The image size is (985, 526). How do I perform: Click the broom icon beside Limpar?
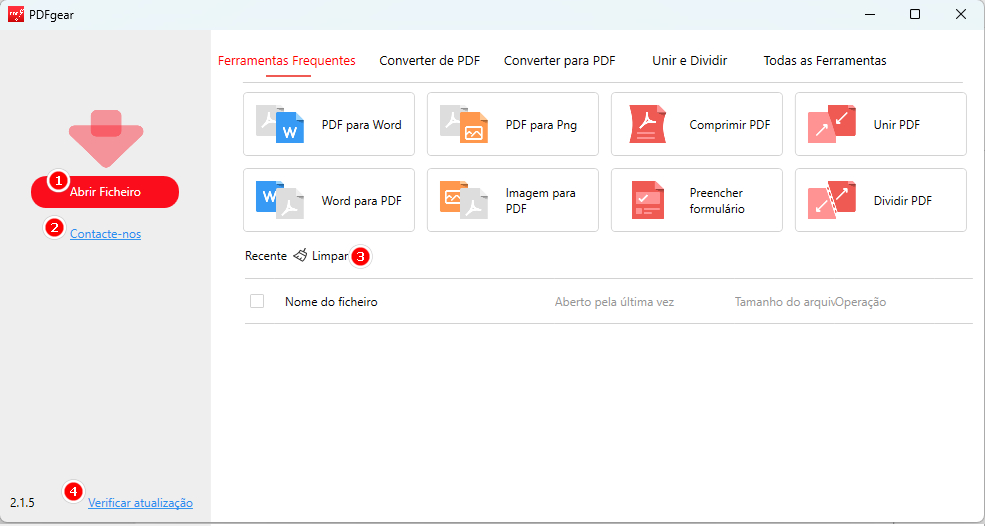tap(300, 255)
